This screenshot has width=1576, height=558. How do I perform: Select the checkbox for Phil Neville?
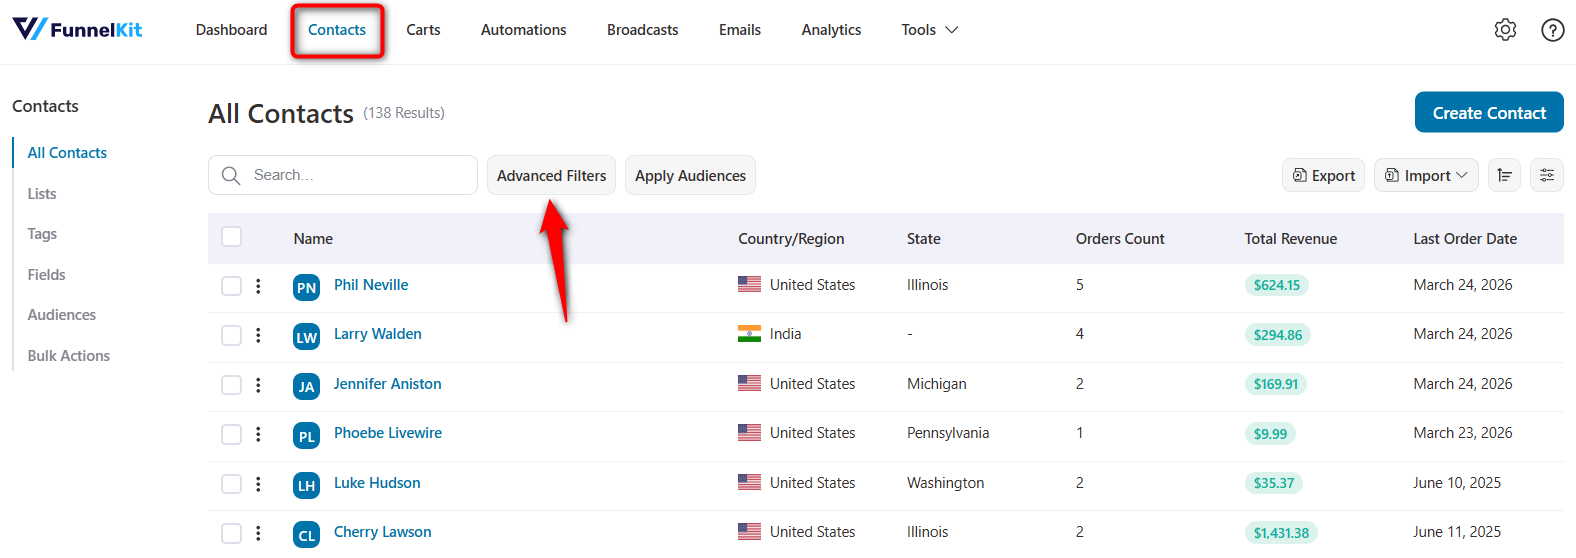point(231,286)
